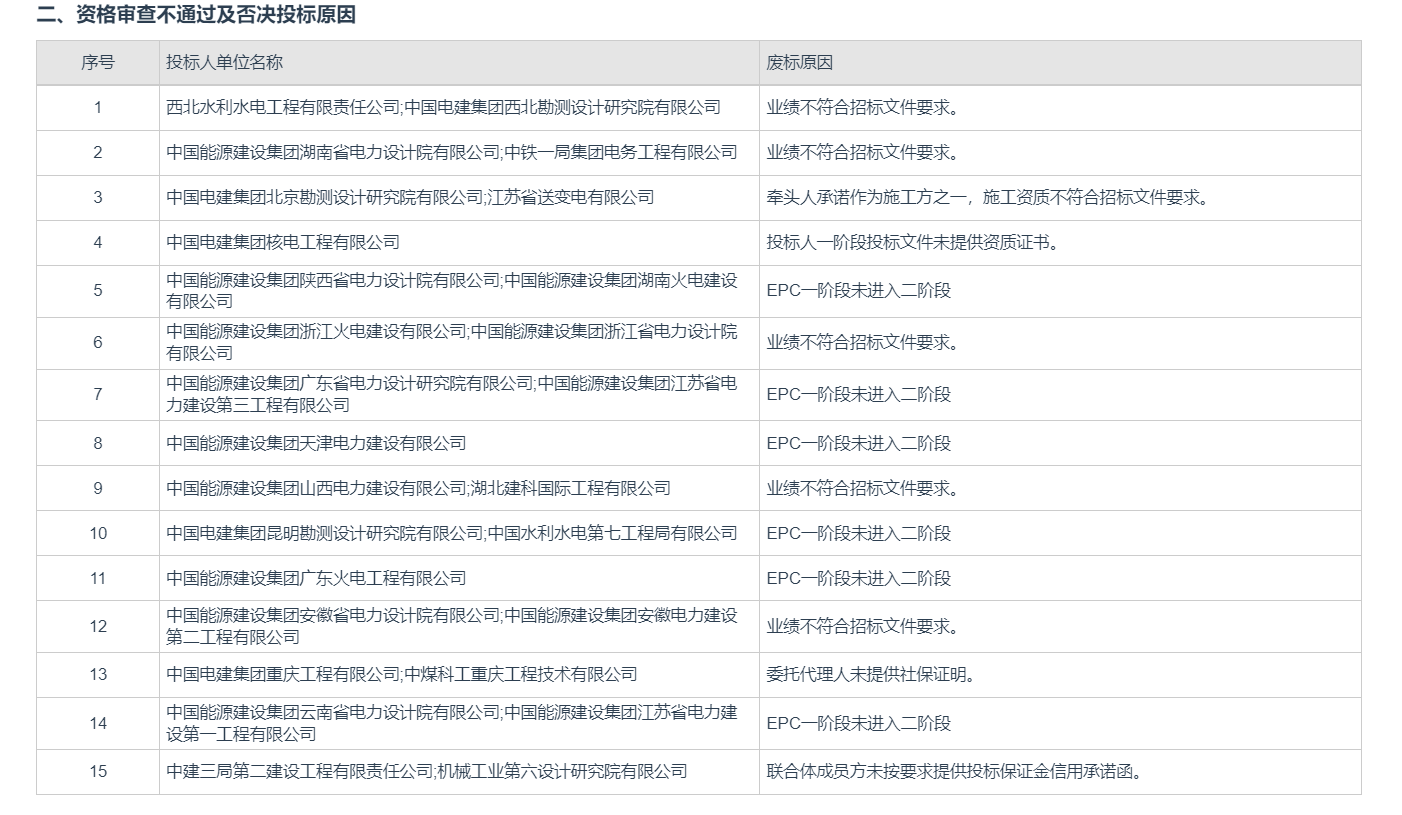Click the 投标人单位名称 column header
Viewport: 1402px width, 815px height.
(x=224, y=63)
